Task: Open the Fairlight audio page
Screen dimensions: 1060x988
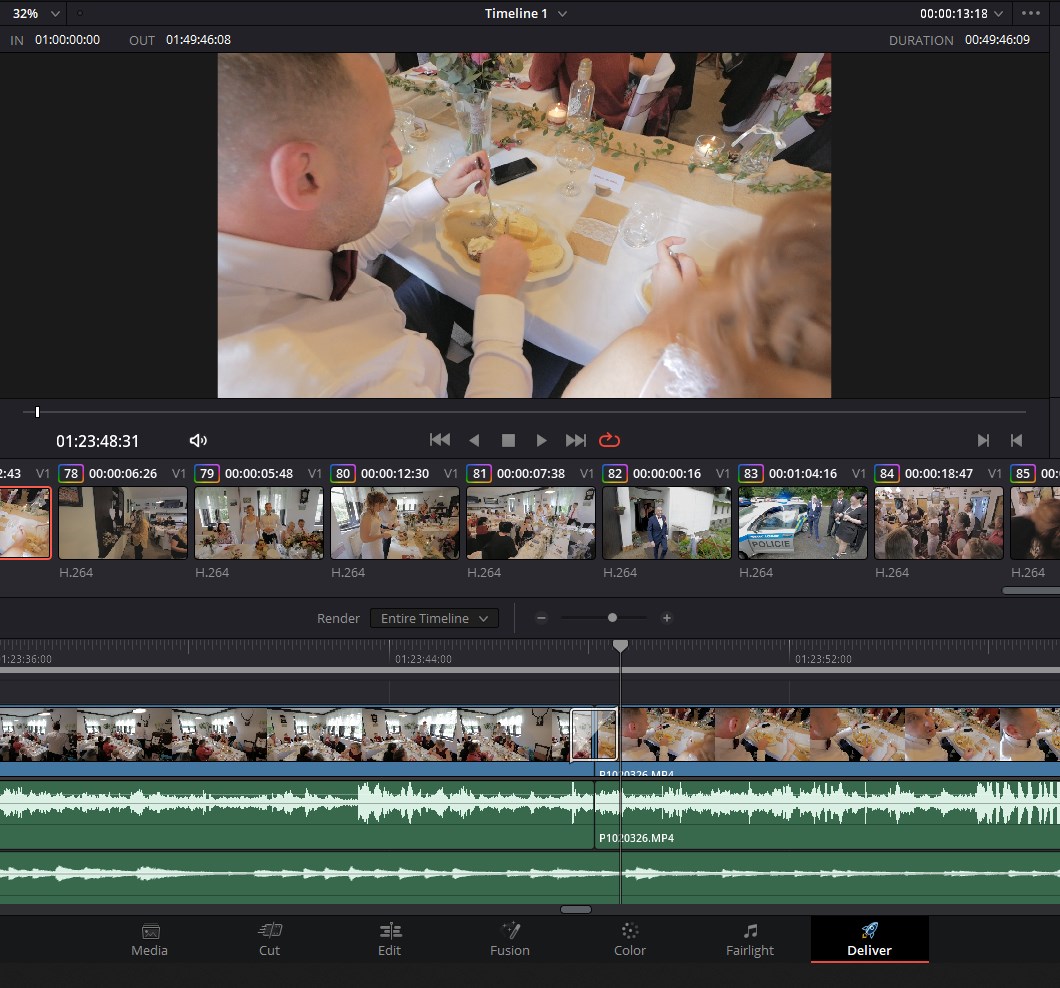Action: (x=750, y=939)
